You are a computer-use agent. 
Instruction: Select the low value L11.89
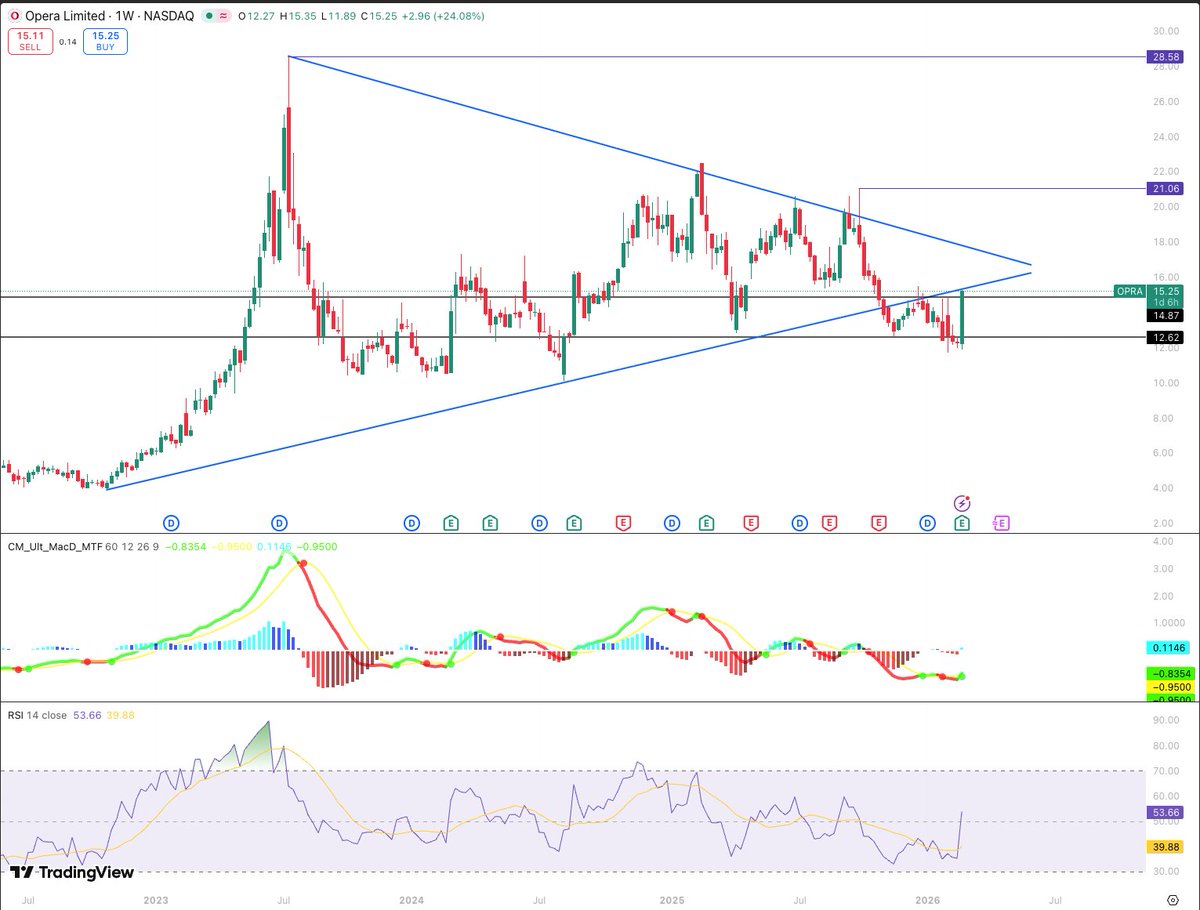point(341,16)
